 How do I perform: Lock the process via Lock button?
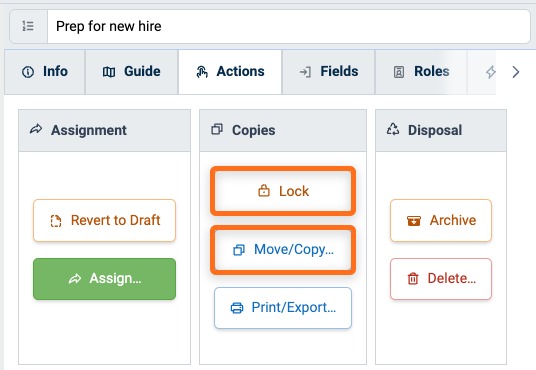pos(283,191)
